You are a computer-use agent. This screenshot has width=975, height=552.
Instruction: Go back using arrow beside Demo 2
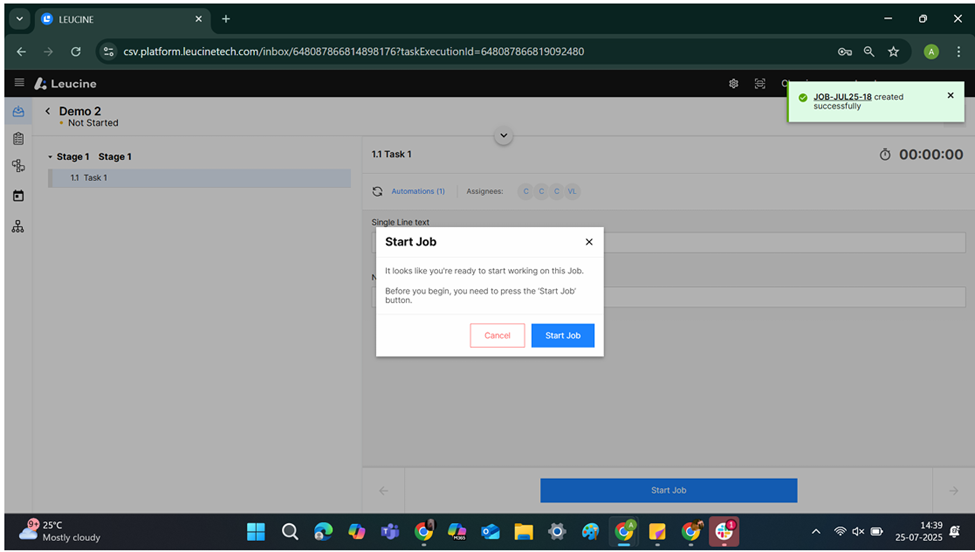(x=47, y=111)
